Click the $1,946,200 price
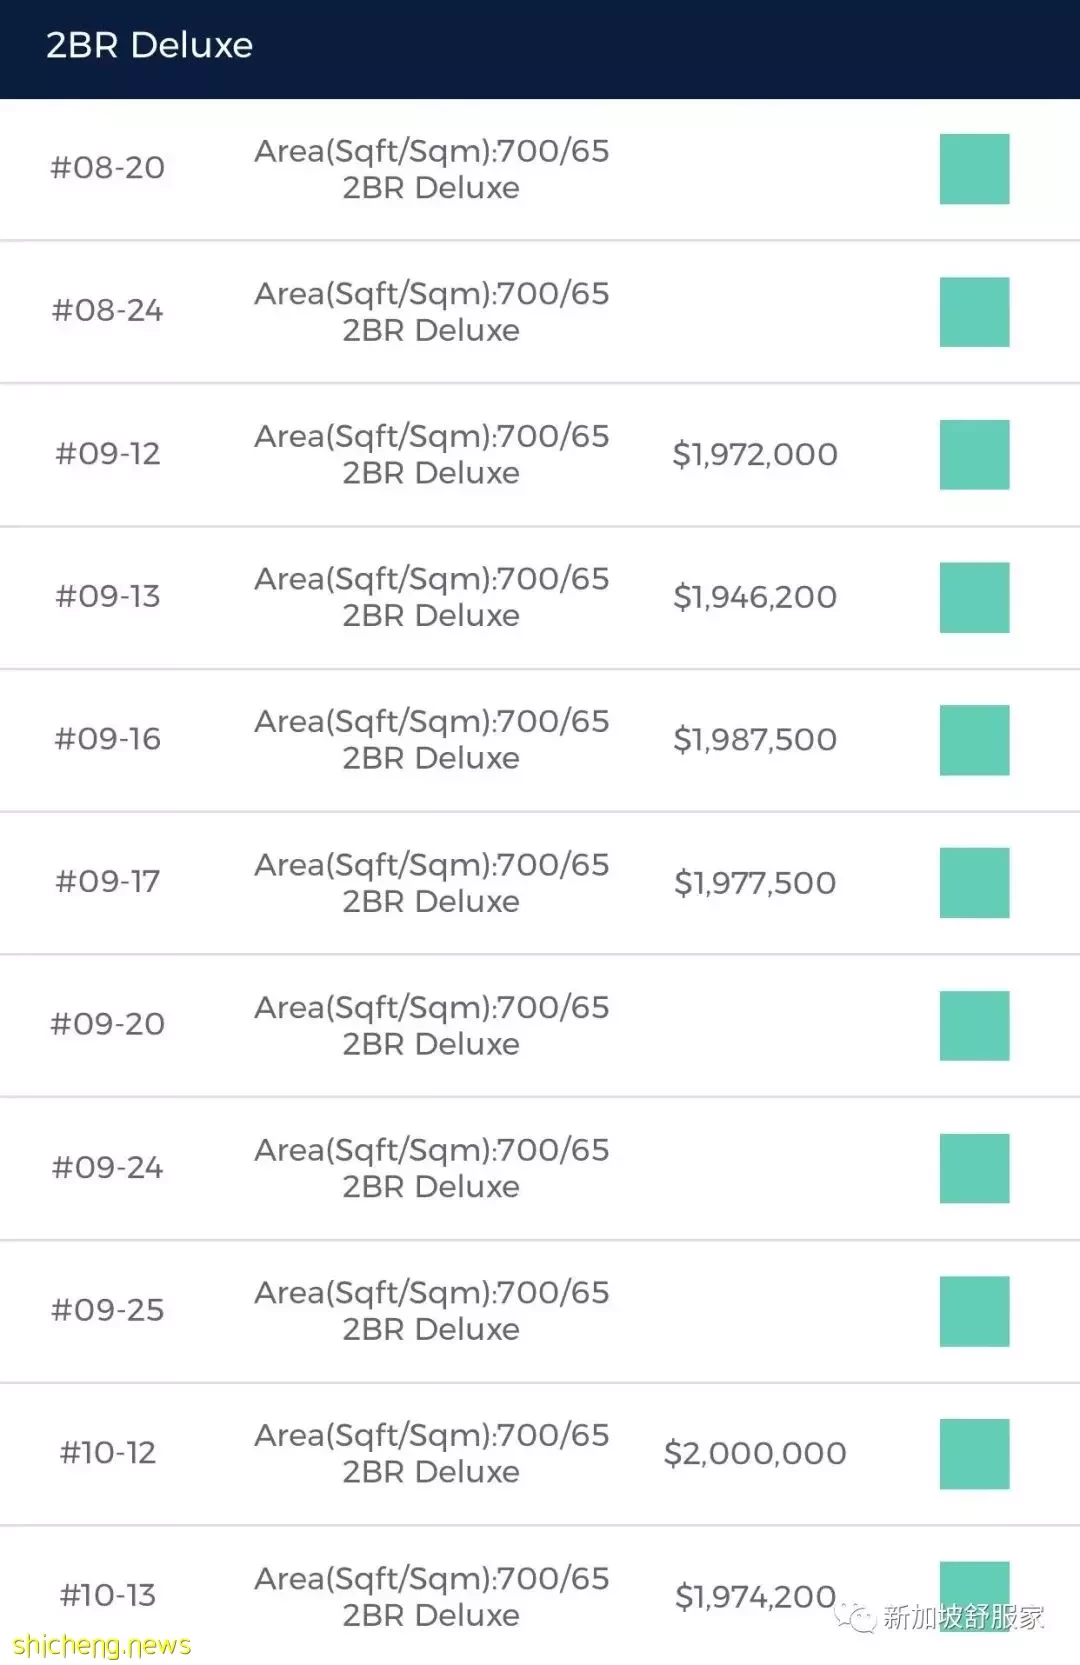This screenshot has width=1080, height=1665. coord(755,597)
